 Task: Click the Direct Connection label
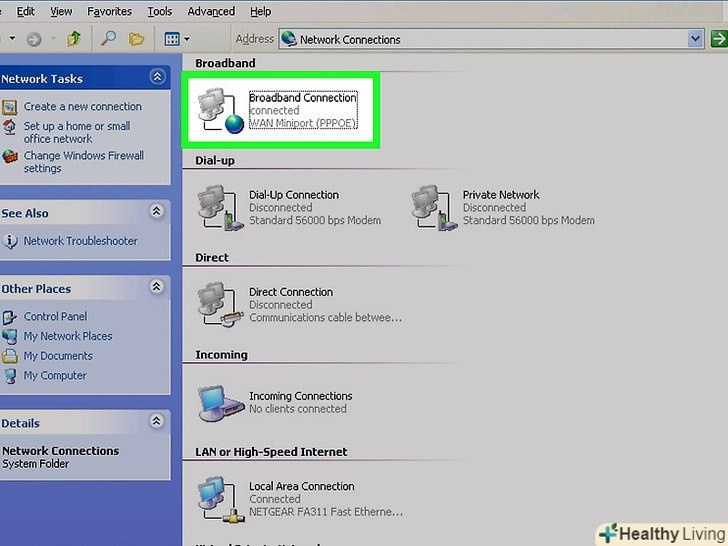(291, 292)
